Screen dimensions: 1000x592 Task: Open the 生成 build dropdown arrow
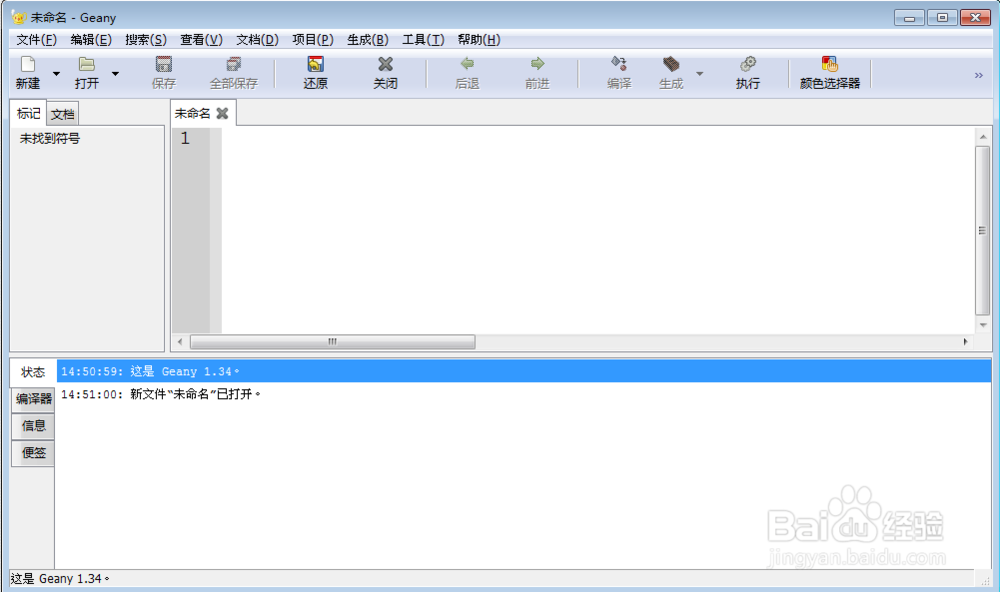(700, 74)
